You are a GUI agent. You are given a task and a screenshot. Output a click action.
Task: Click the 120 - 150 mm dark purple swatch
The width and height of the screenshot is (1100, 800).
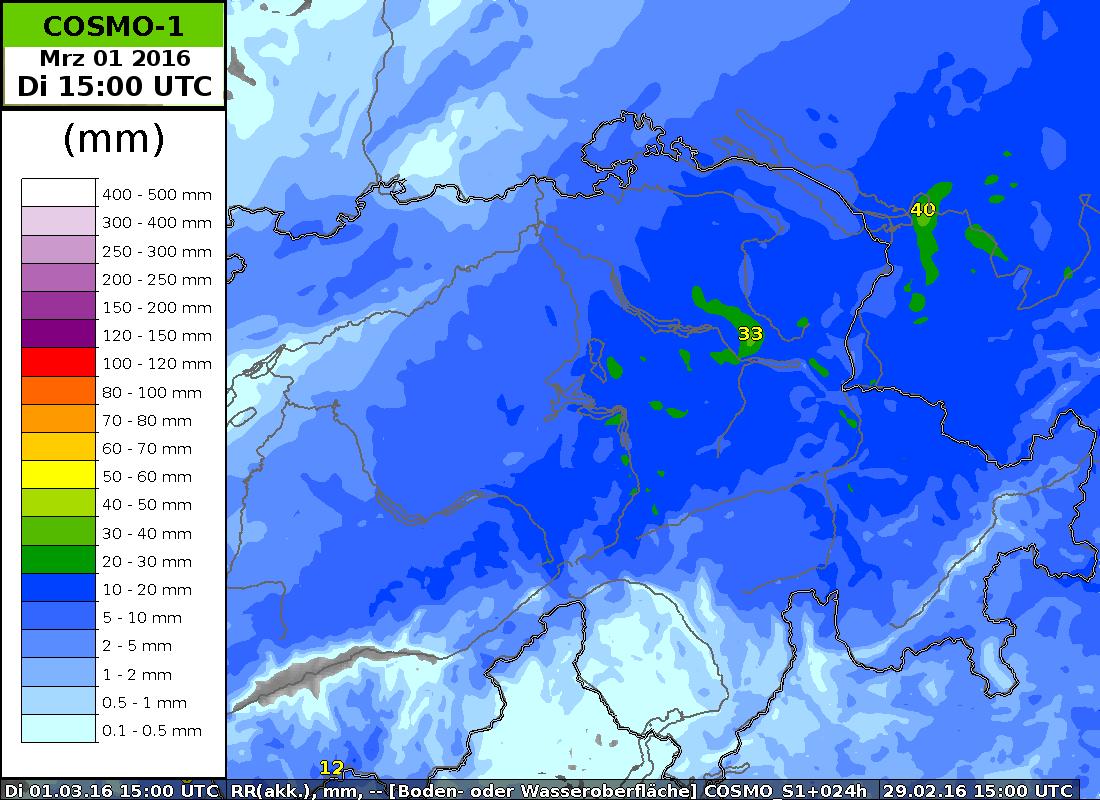point(59,333)
